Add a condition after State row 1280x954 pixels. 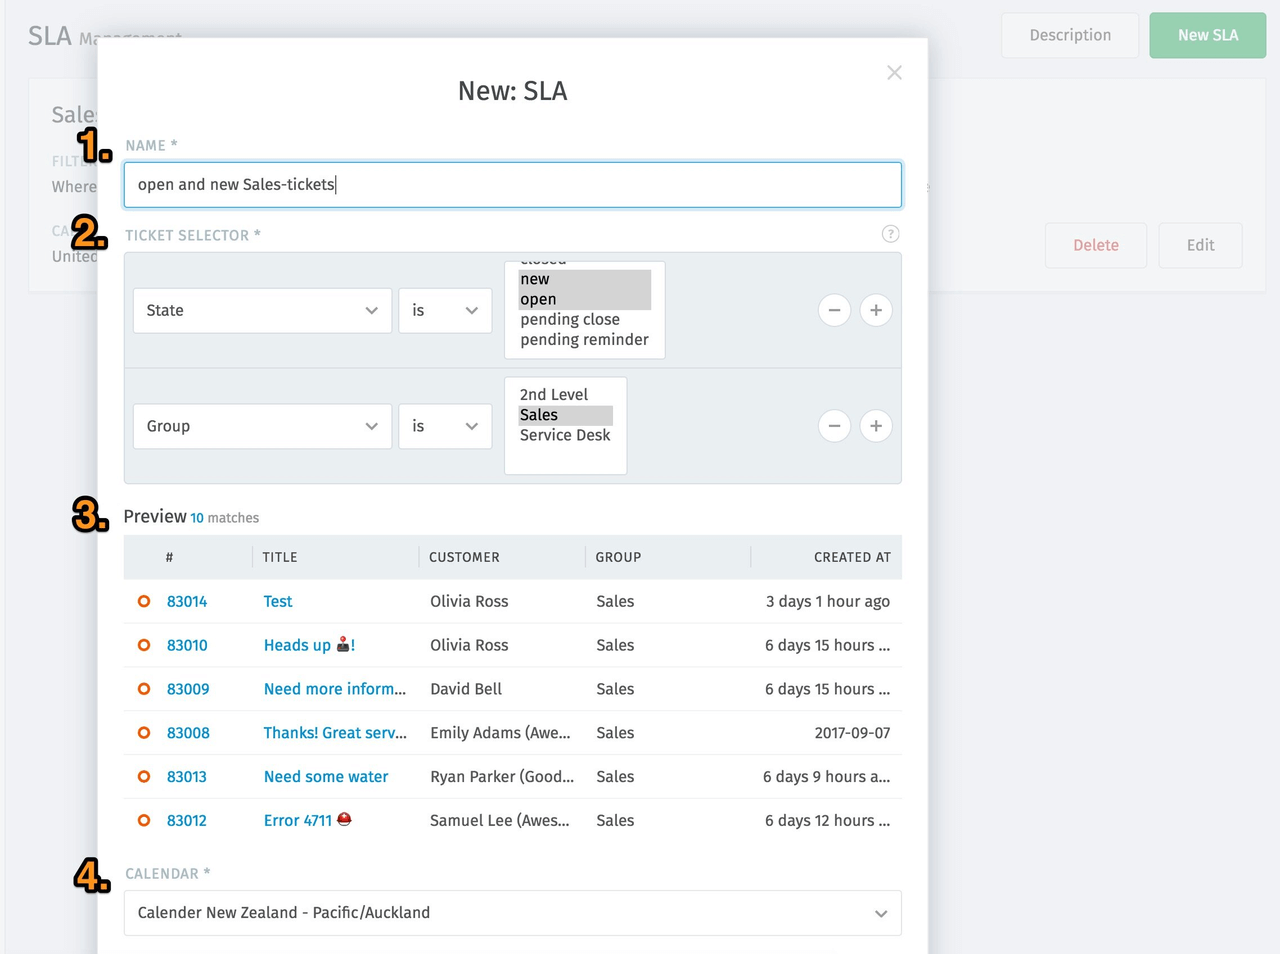coord(876,310)
